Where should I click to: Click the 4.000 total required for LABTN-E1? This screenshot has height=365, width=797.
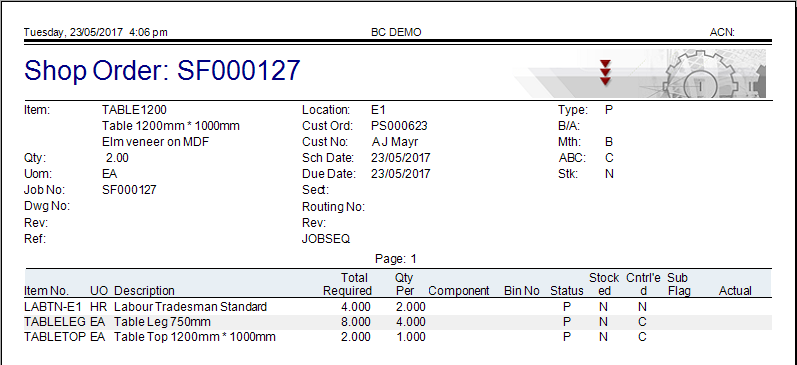point(356,307)
